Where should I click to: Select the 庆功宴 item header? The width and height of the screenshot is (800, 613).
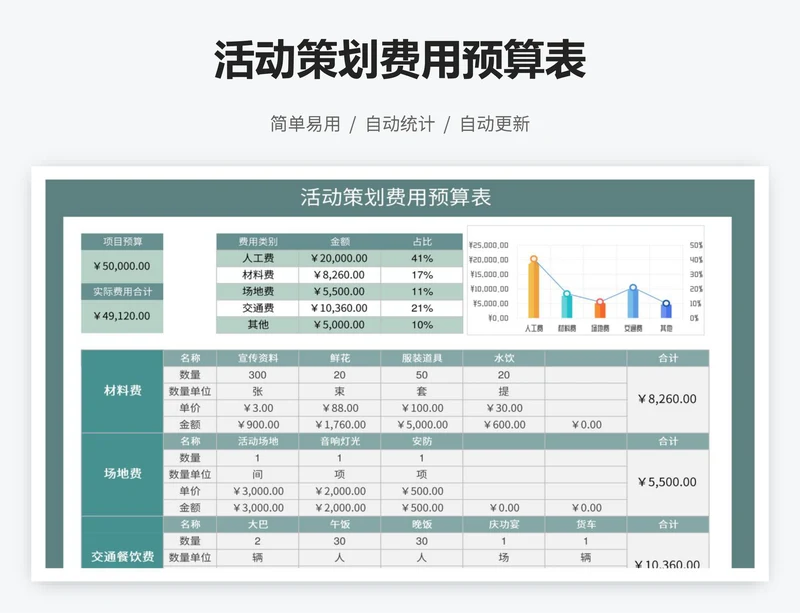click(504, 524)
